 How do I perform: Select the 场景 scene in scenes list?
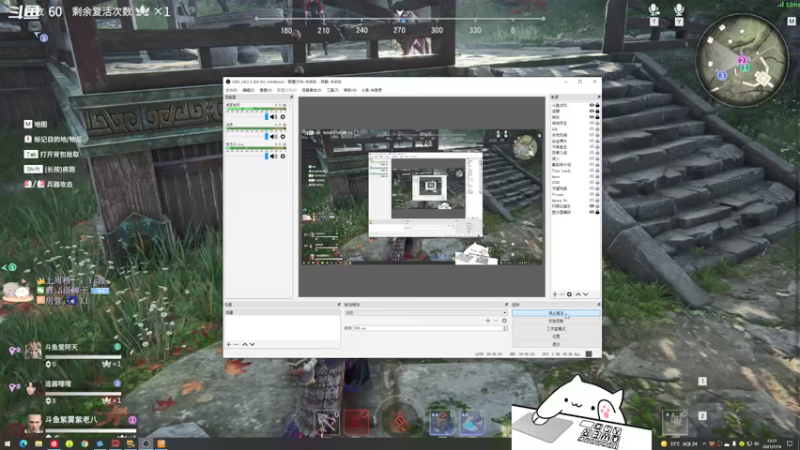point(282,312)
